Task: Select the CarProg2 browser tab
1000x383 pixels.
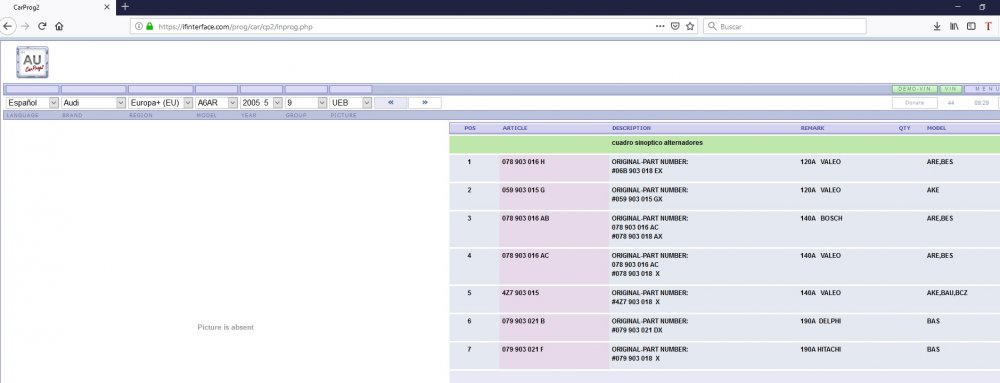Action: click(x=57, y=7)
